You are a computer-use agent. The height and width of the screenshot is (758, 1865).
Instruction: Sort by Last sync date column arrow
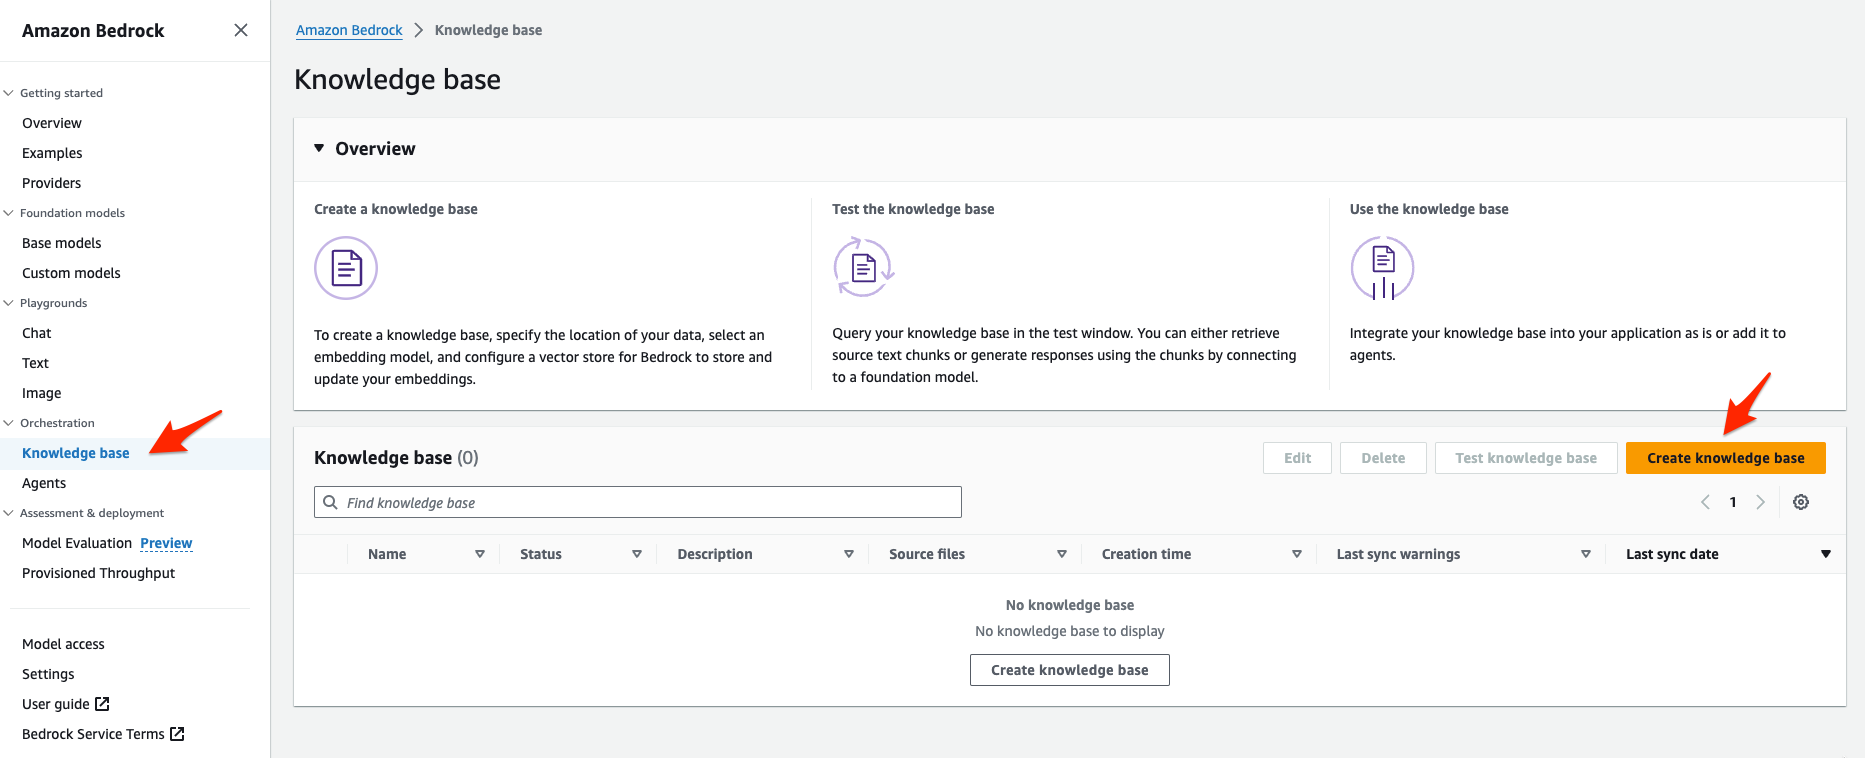click(x=1826, y=554)
